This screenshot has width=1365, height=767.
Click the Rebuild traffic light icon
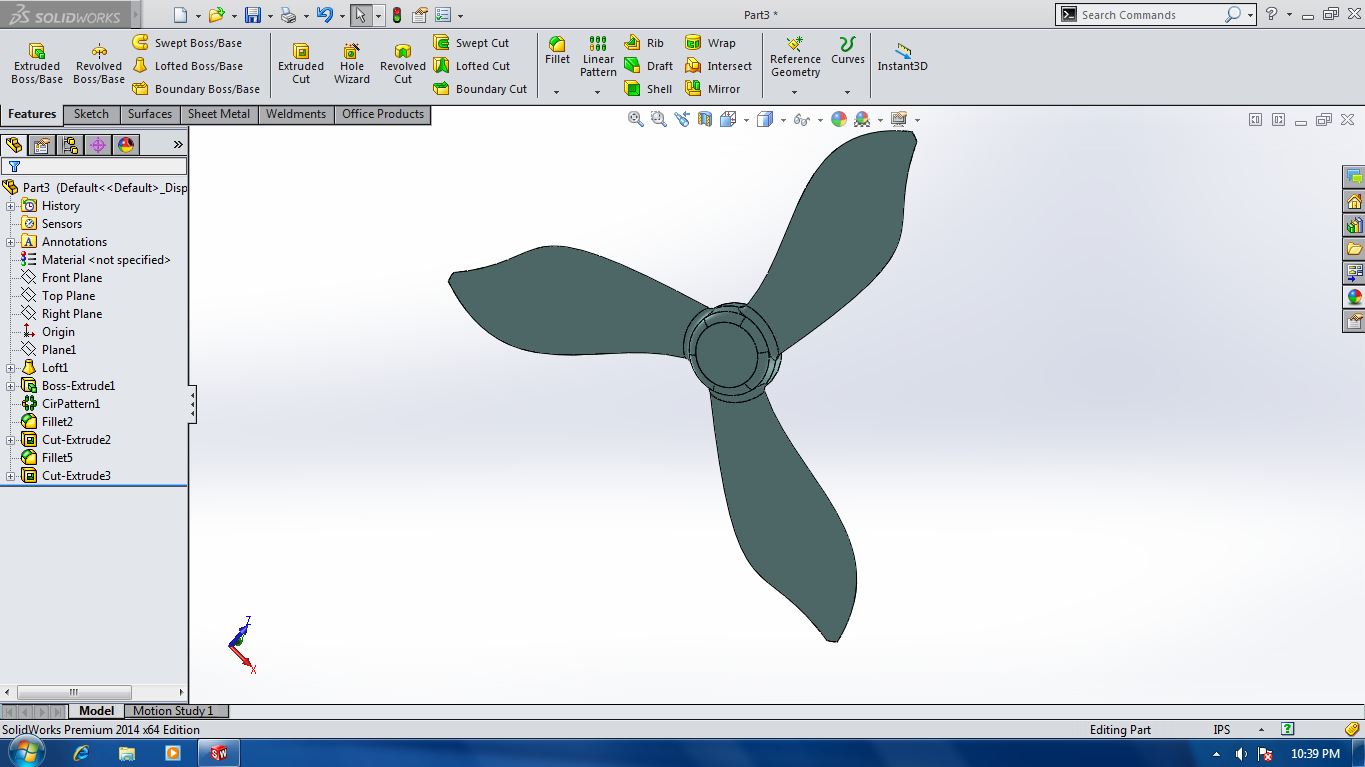397,15
